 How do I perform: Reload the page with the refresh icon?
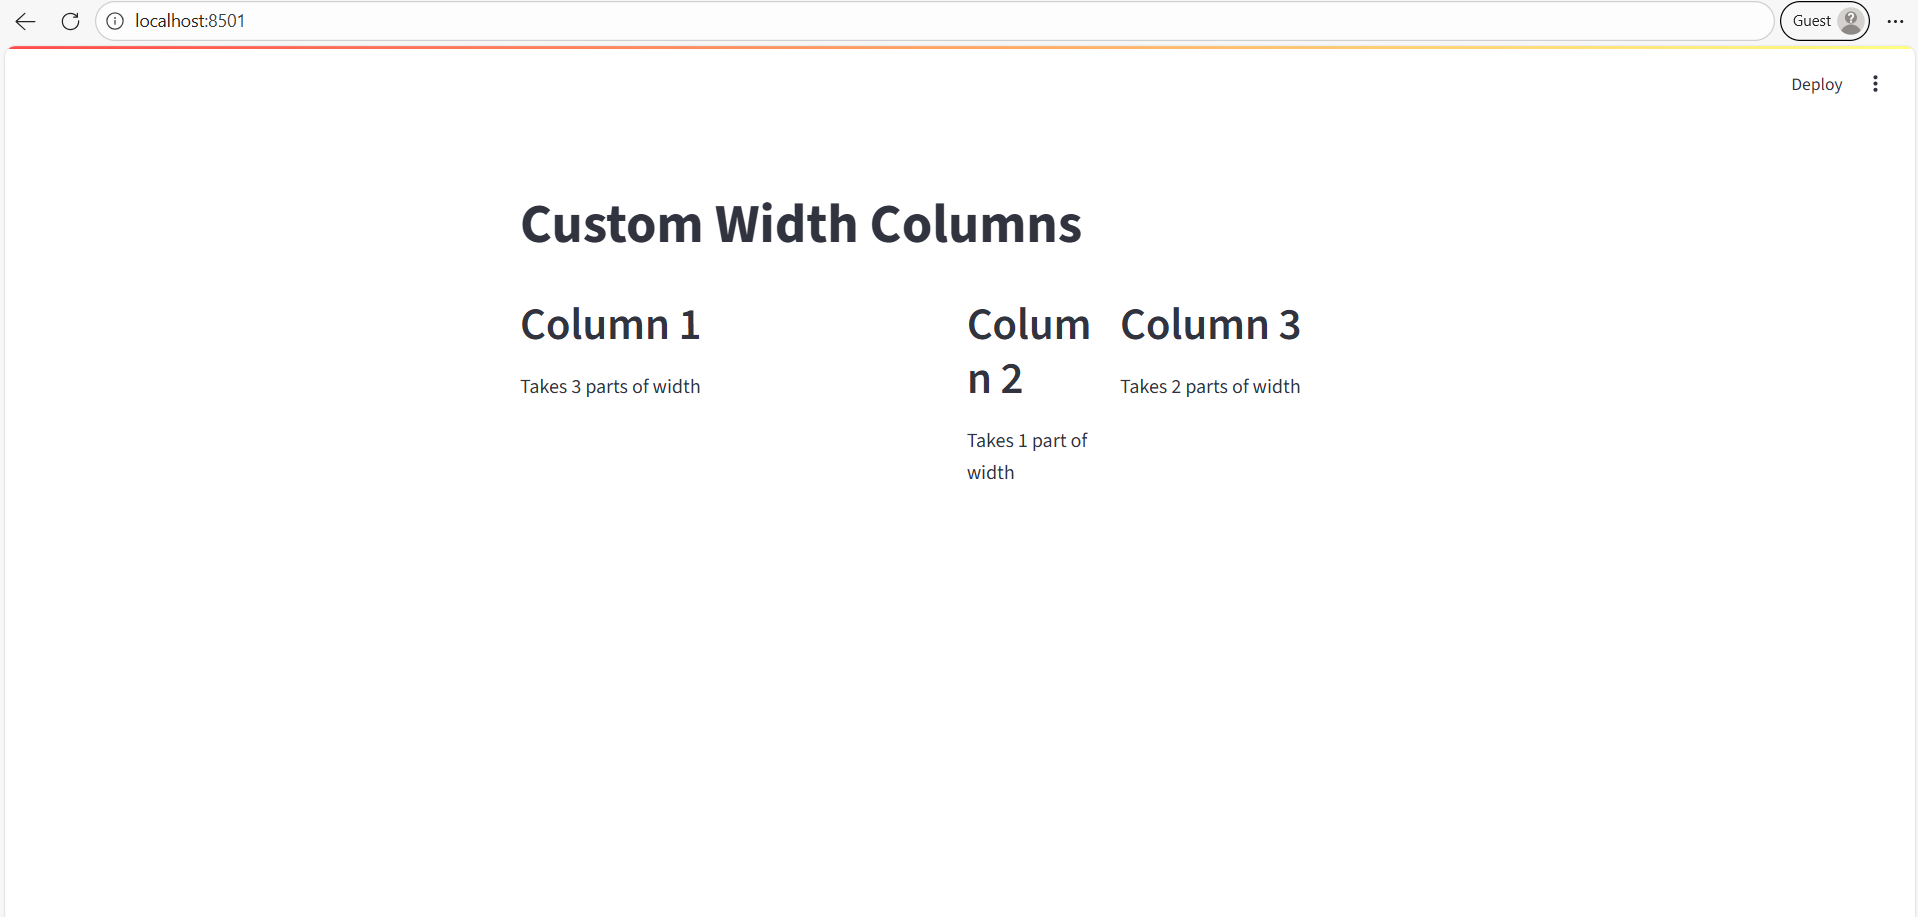[69, 20]
